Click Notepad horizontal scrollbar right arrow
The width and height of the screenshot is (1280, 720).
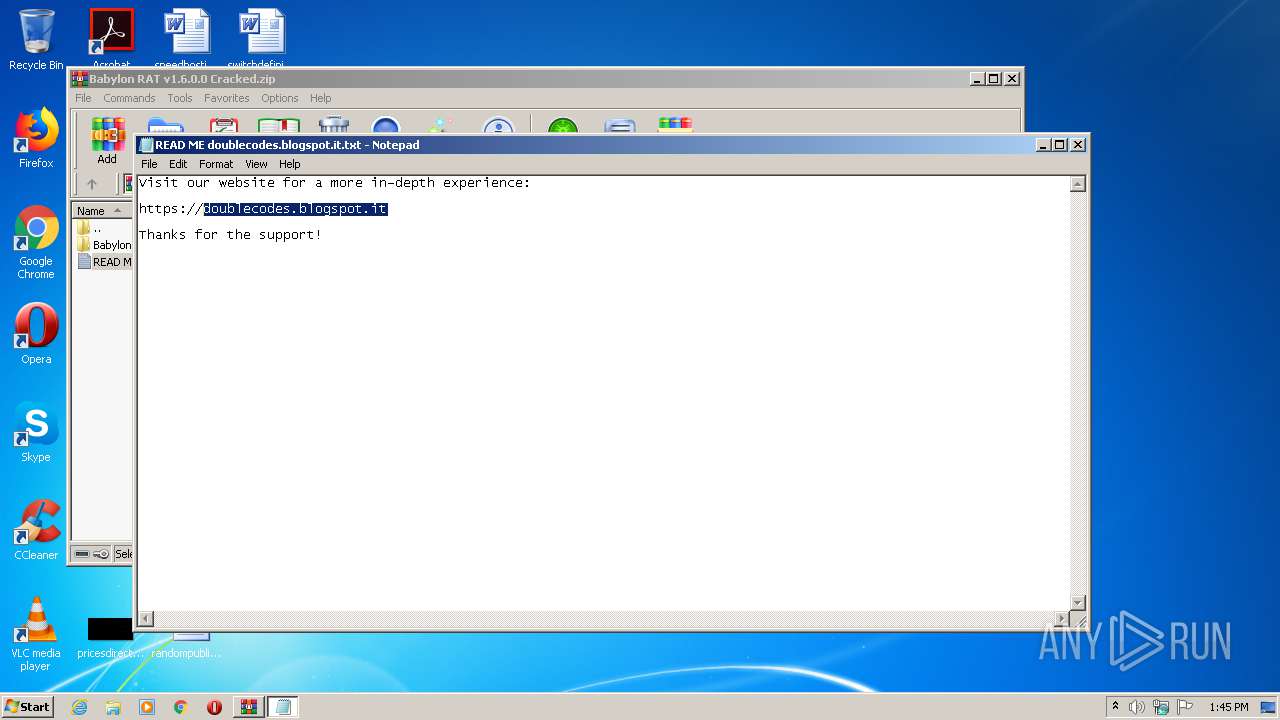[1062, 619]
